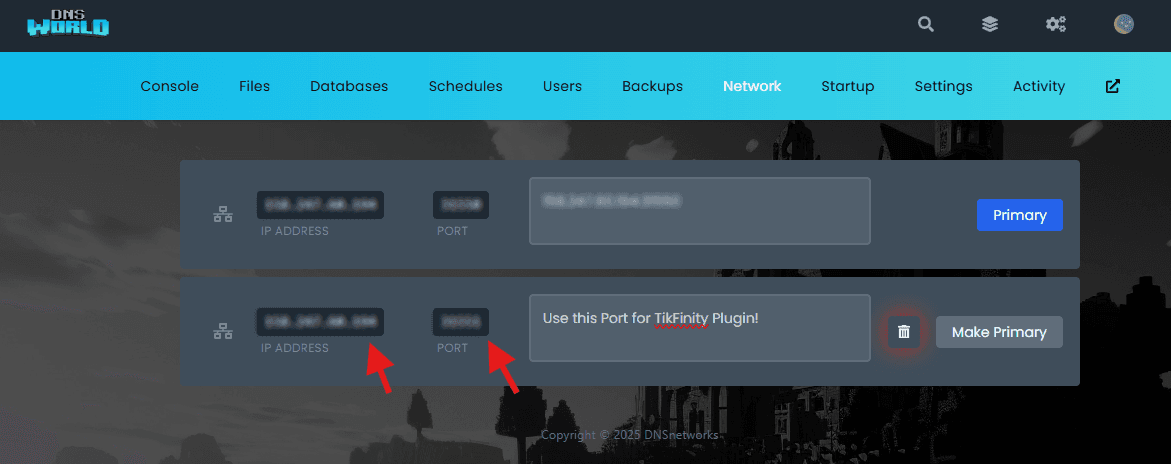Copy the second row's blurred IP address
This screenshot has height=464, width=1171.
point(320,321)
